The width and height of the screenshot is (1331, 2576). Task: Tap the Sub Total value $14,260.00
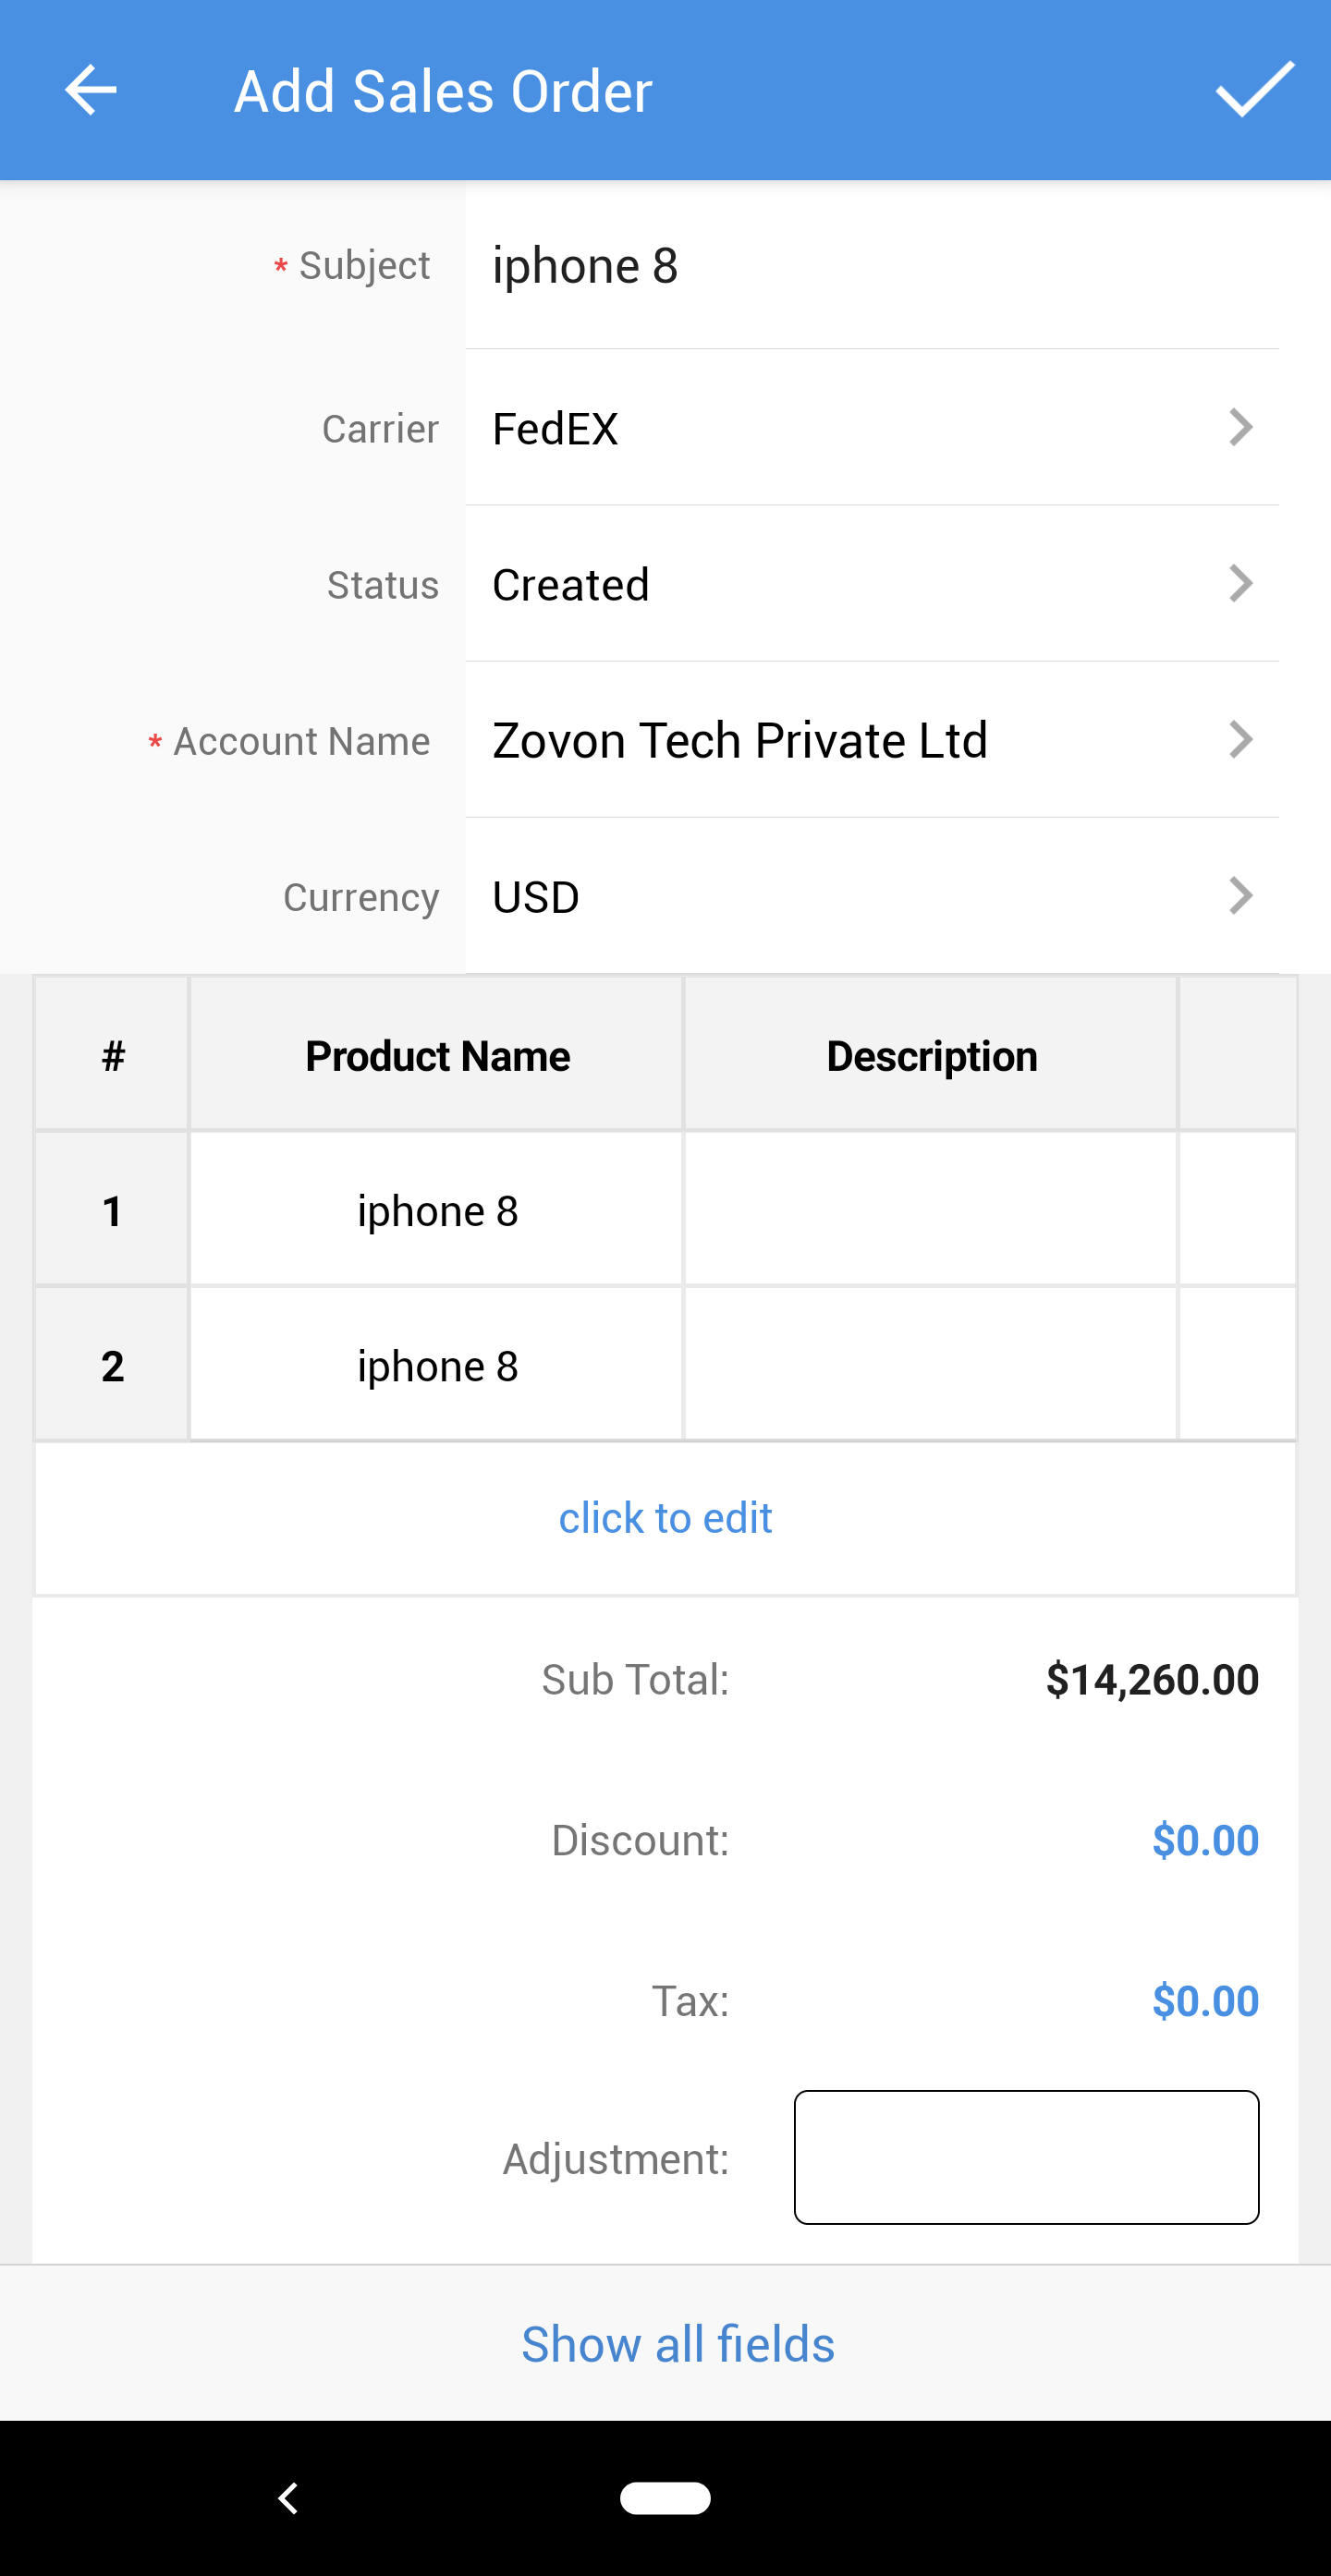pyautogui.click(x=1151, y=1680)
